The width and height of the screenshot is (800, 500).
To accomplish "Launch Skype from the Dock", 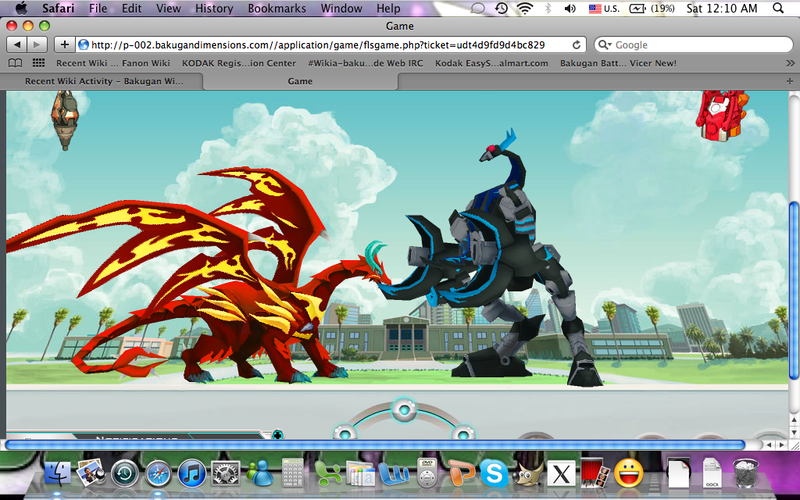I will click(491, 472).
